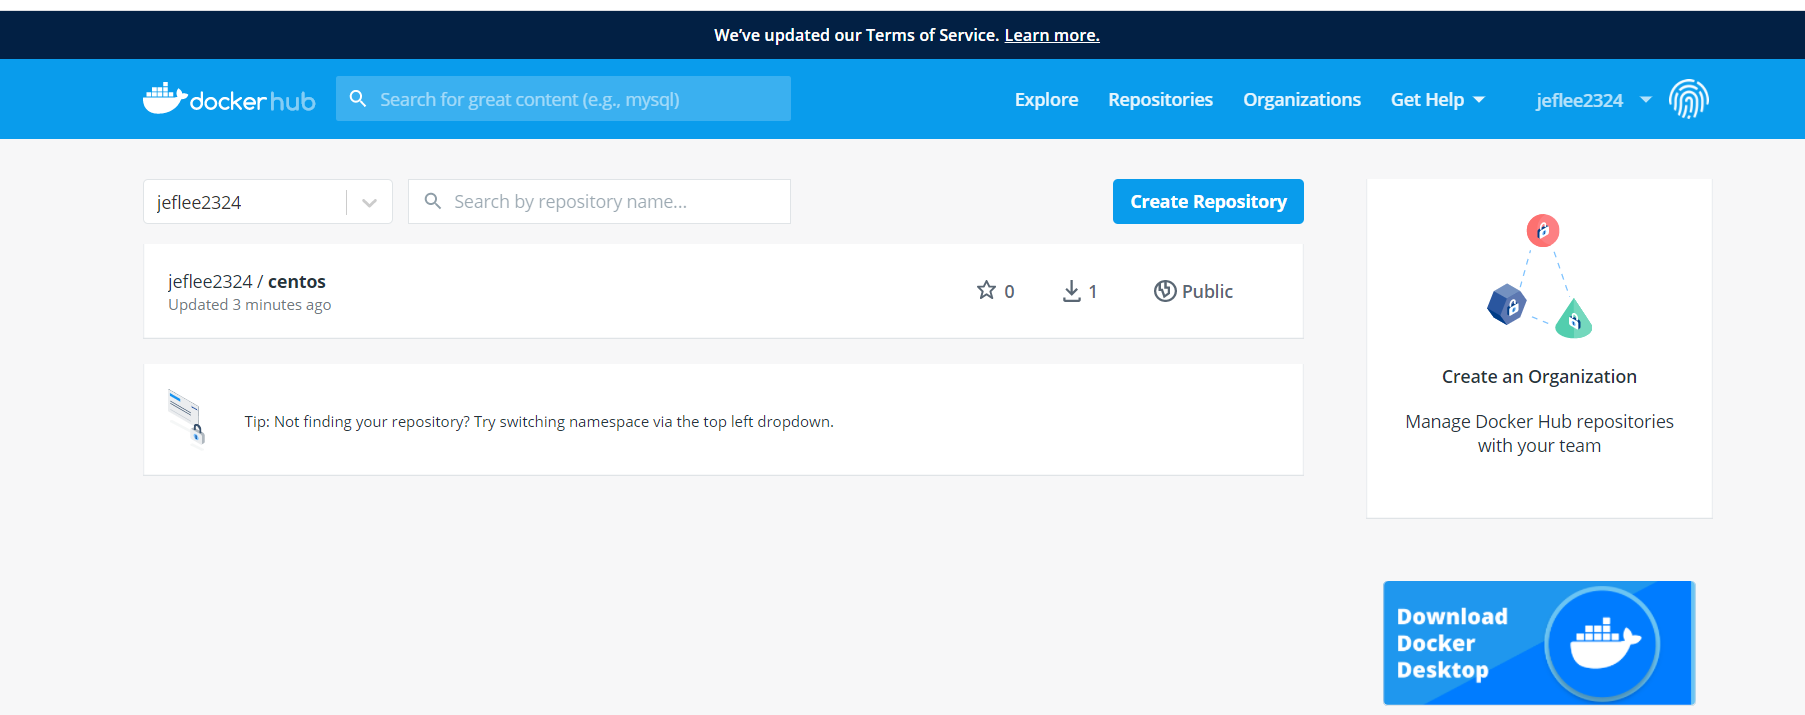Screen dimensions: 1805x715
Task: Click the download pulls icon on centos row
Action: 1071,291
